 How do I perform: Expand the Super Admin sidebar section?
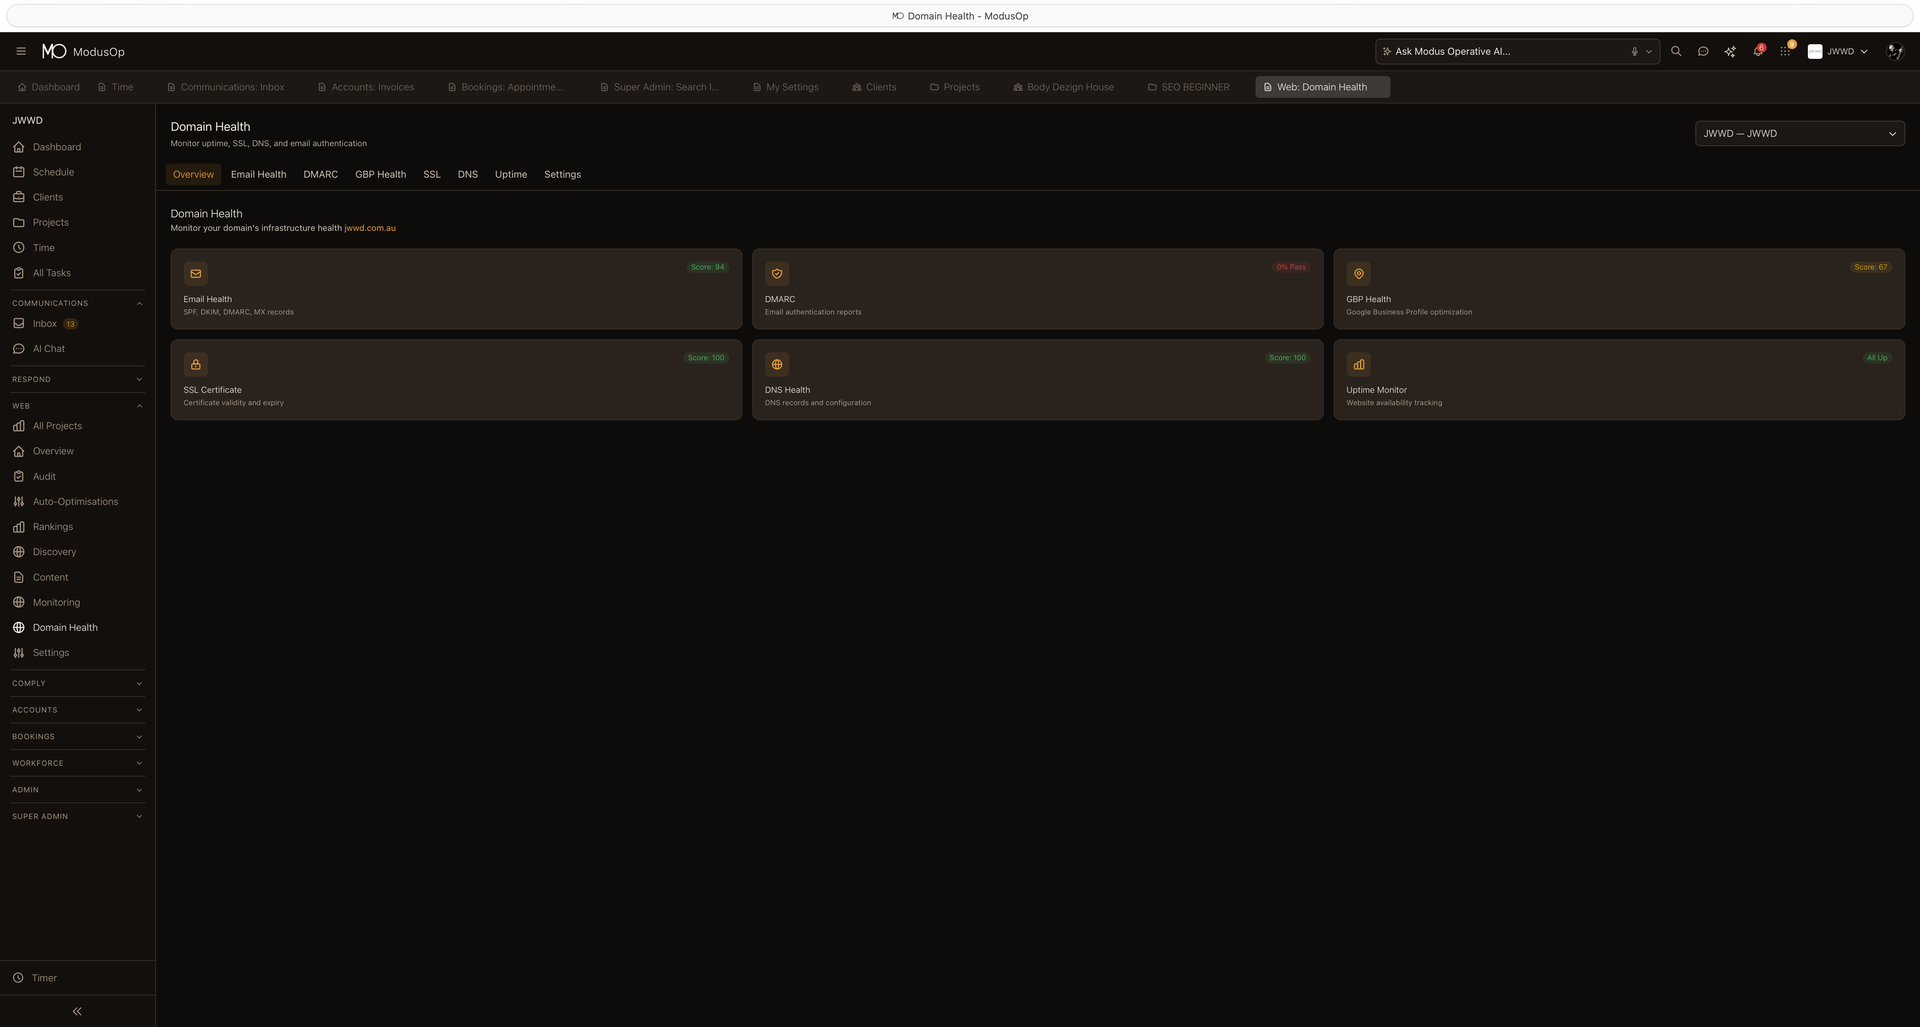pos(77,816)
